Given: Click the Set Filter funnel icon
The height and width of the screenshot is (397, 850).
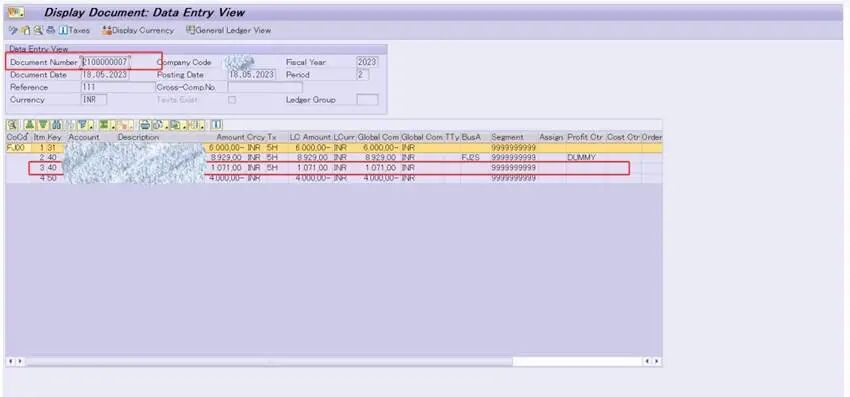Looking at the screenshot, I should (84, 125).
